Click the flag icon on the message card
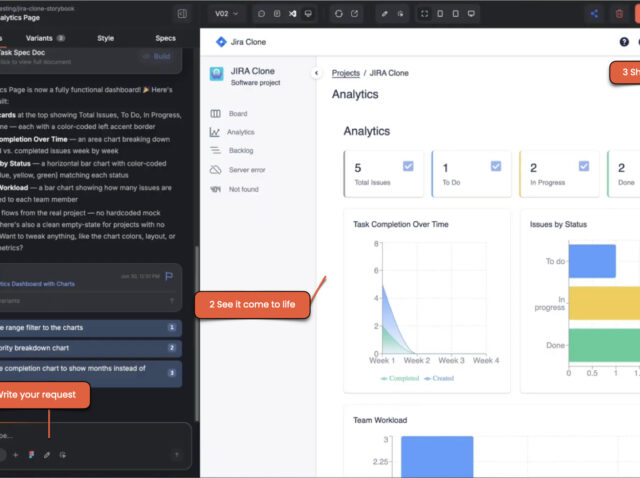The height and width of the screenshot is (478, 640). [169, 276]
